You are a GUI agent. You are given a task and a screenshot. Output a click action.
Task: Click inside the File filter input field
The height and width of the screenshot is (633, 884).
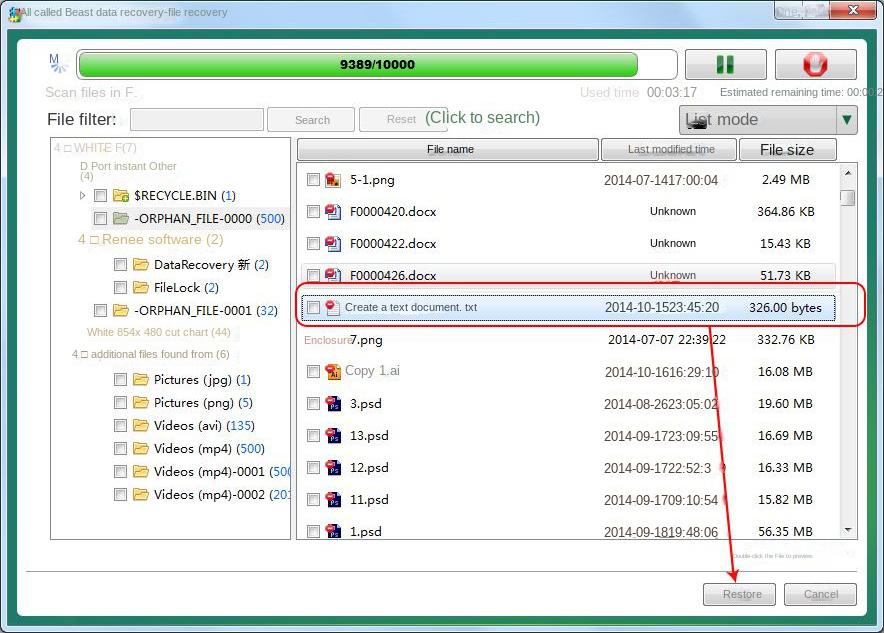196,119
